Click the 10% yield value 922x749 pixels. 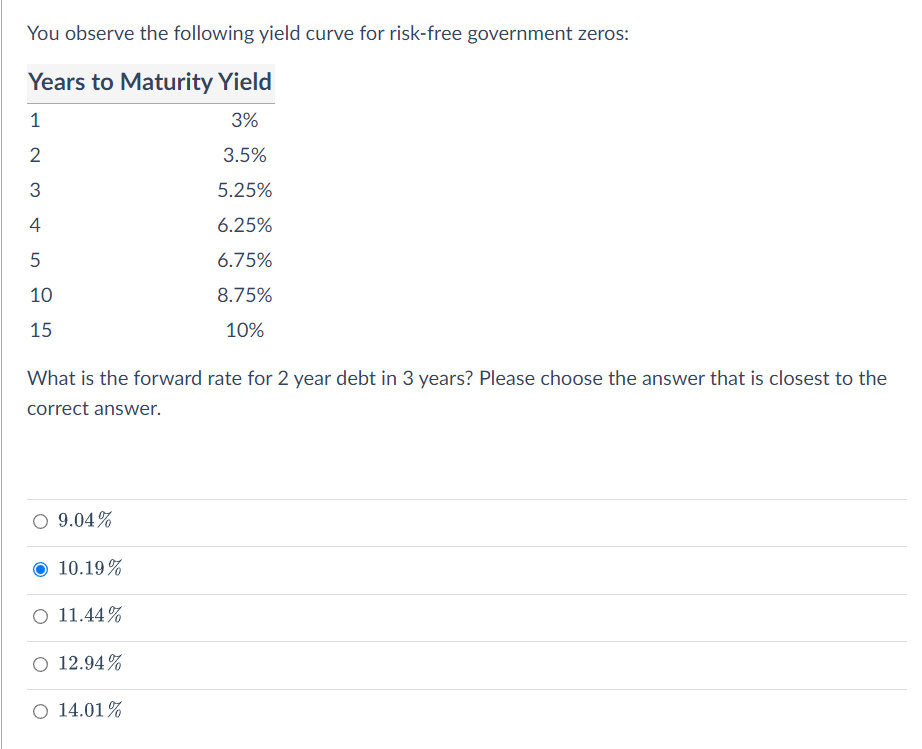pyautogui.click(x=246, y=329)
